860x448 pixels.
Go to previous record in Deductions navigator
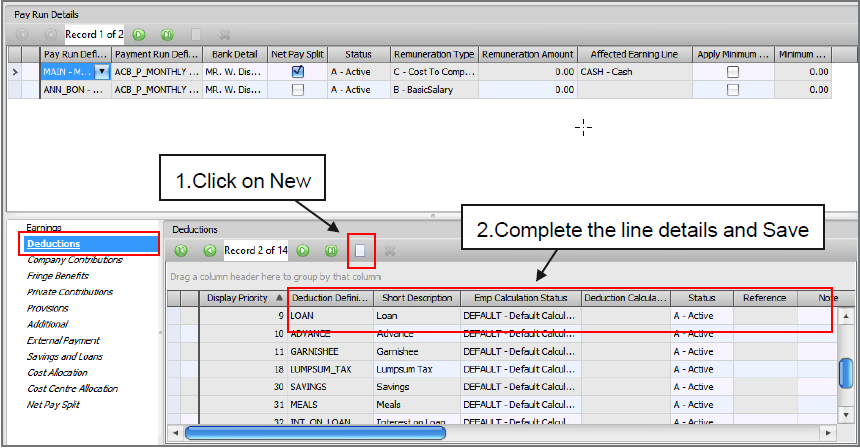click(210, 251)
